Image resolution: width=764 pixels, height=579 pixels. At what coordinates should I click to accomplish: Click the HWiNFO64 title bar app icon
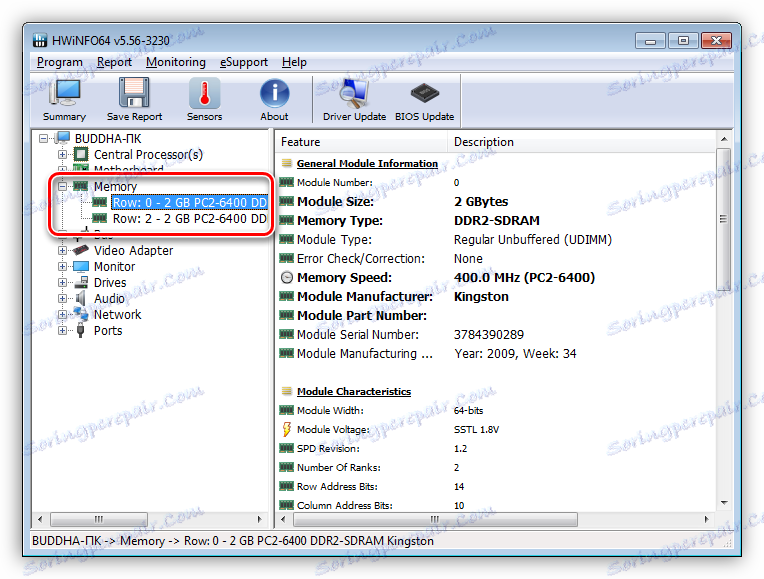point(40,40)
